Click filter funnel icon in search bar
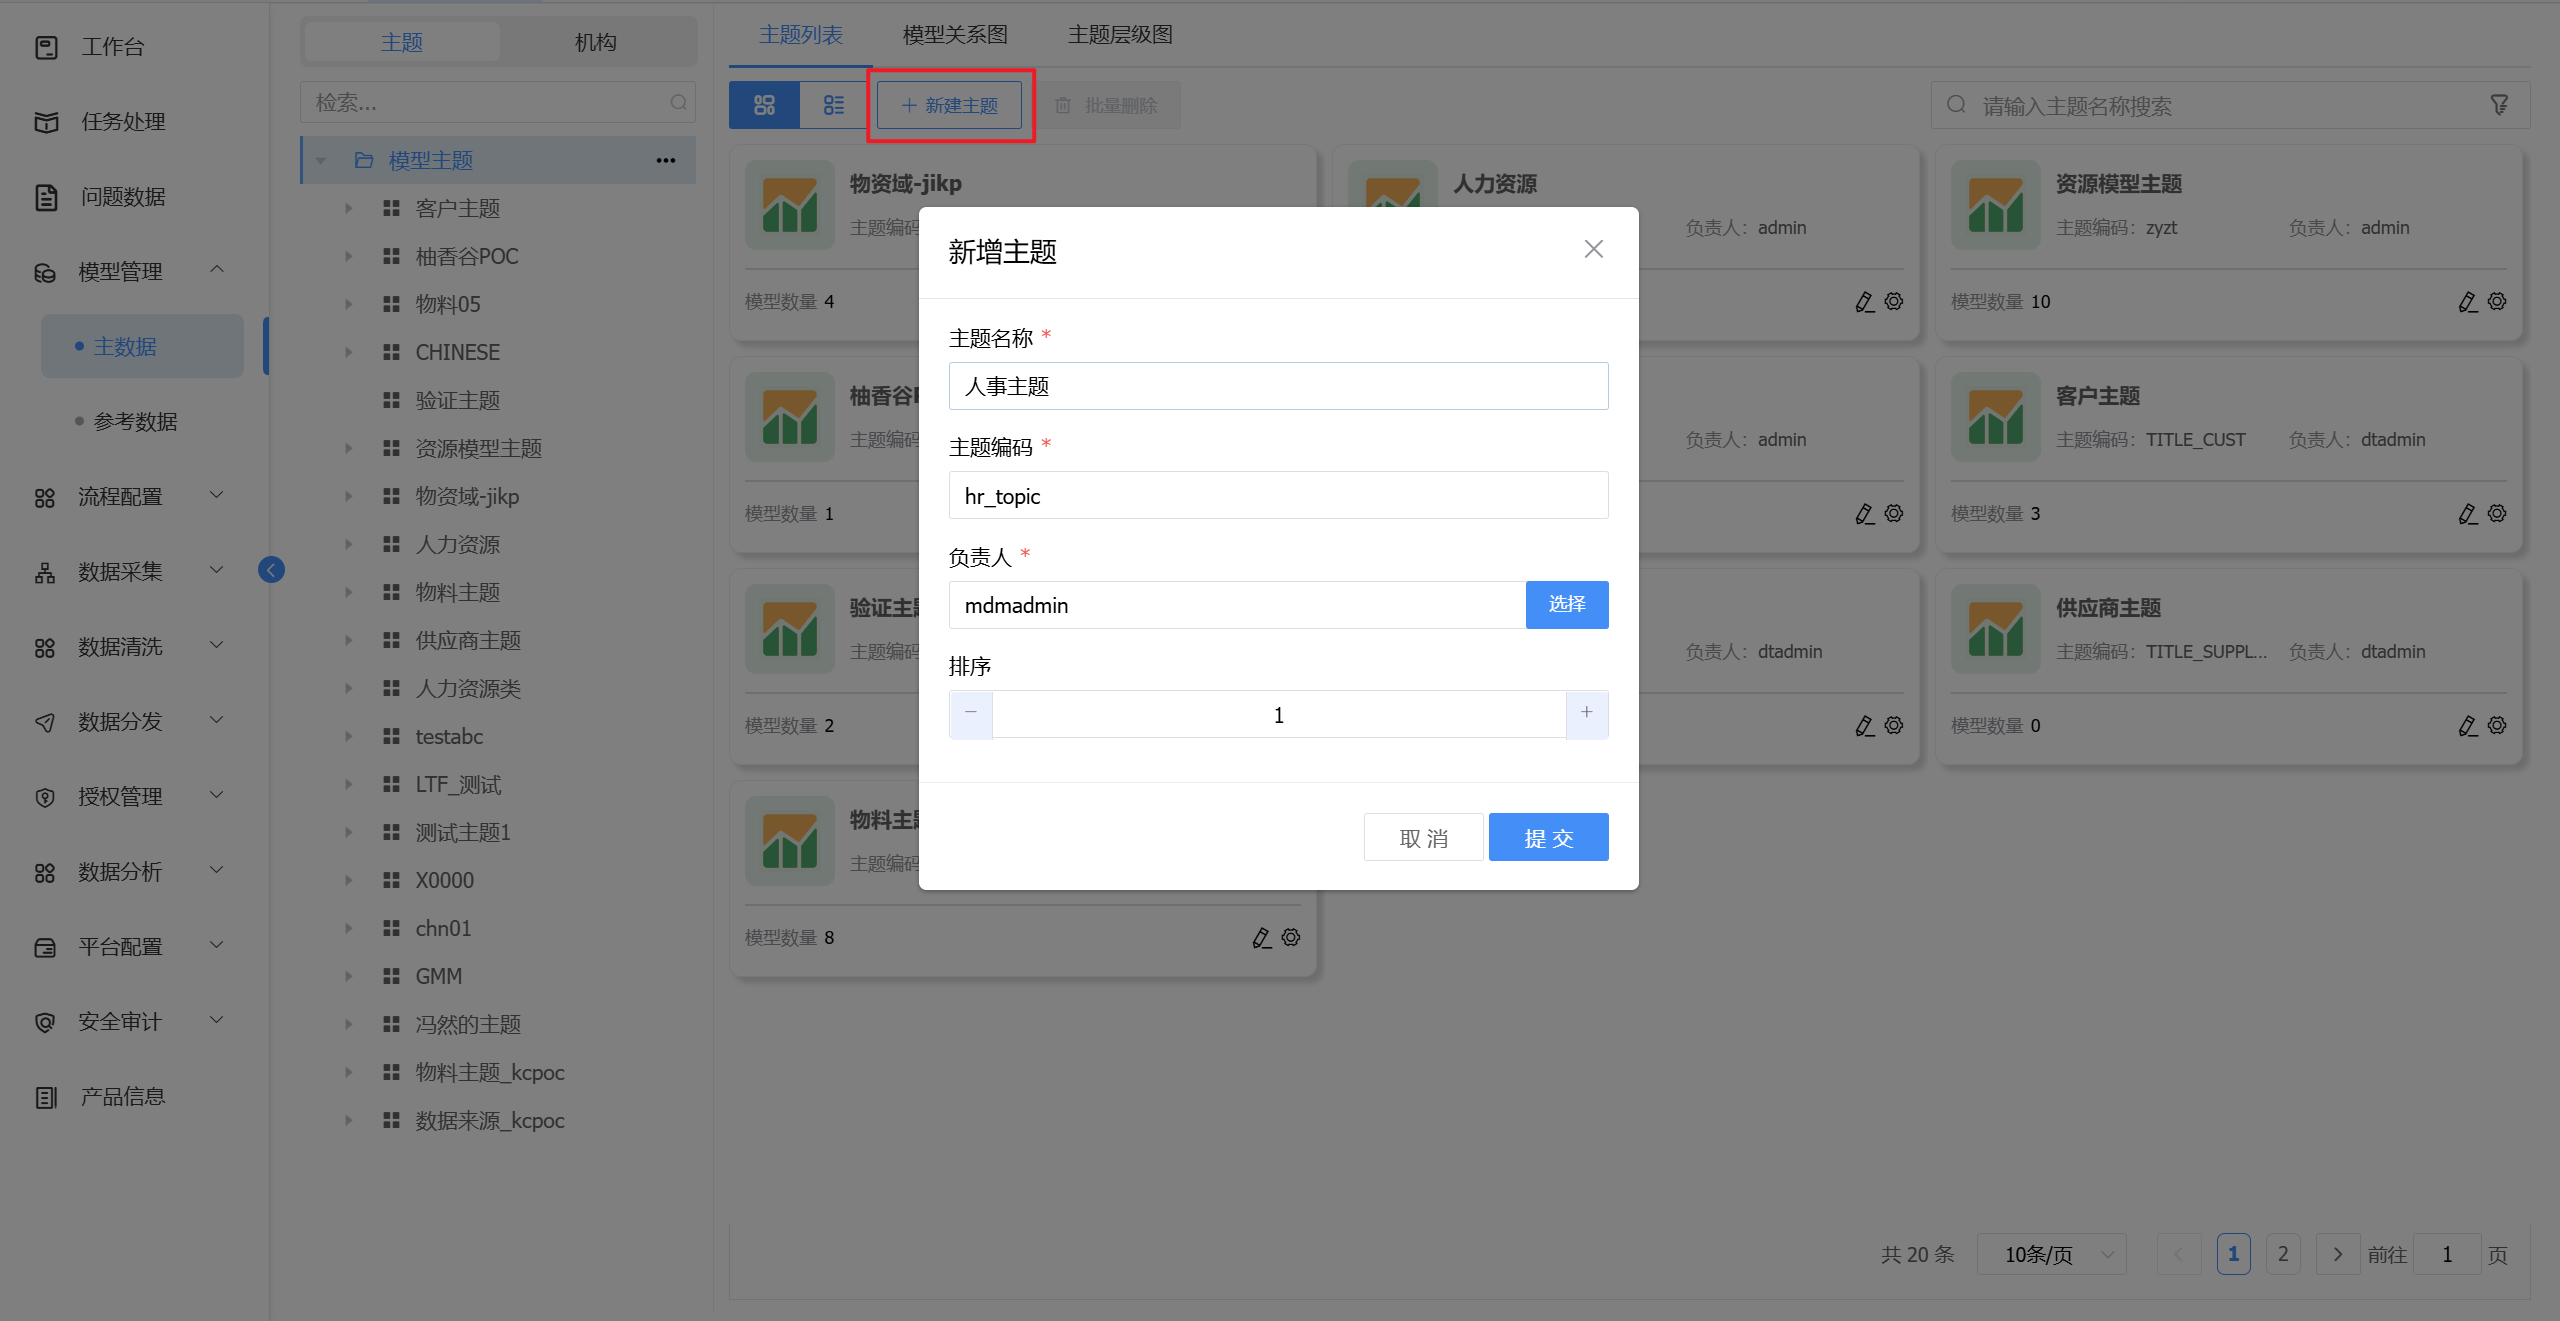This screenshot has width=2560, height=1321. point(2499,105)
